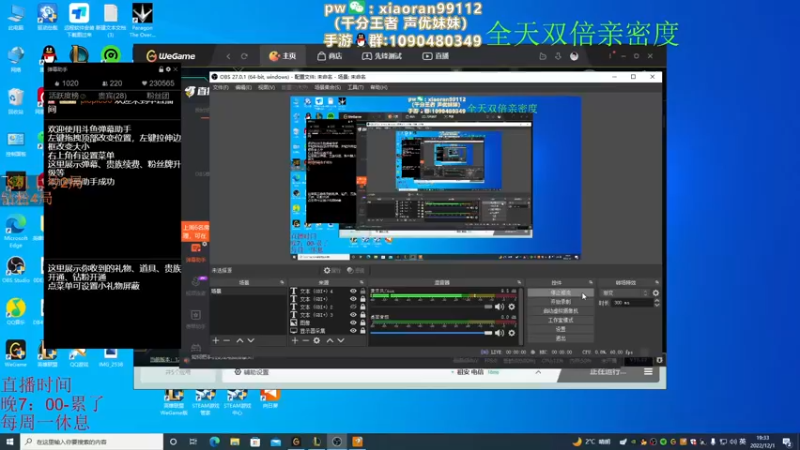Open the OBS 工具(T) menu
Viewport: 800px width, 450px height.
tap(356, 87)
